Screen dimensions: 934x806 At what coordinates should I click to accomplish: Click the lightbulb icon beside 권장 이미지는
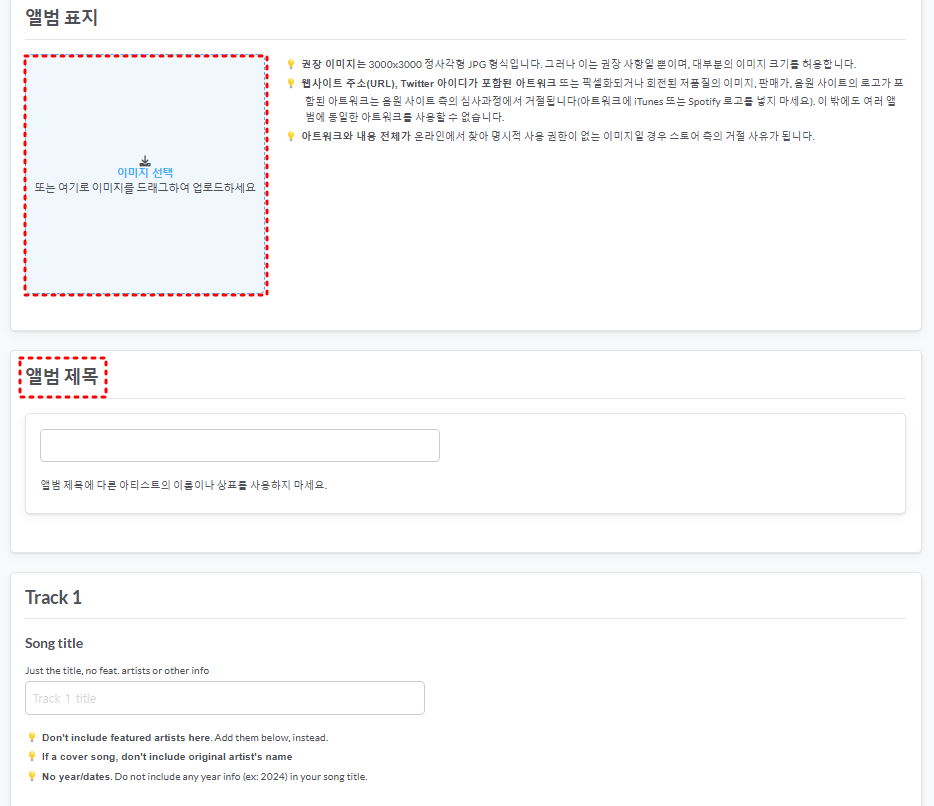point(291,64)
